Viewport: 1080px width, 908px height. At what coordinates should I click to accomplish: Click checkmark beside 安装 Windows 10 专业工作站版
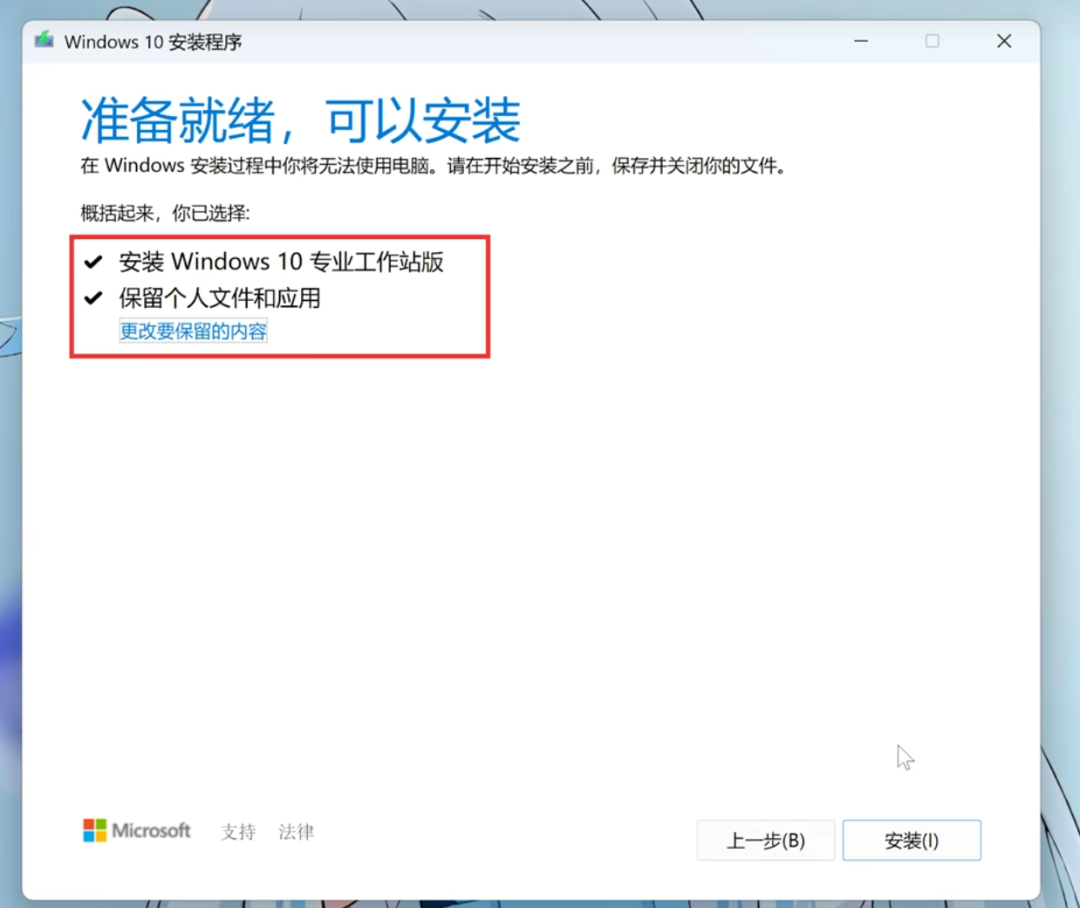[x=93, y=263]
